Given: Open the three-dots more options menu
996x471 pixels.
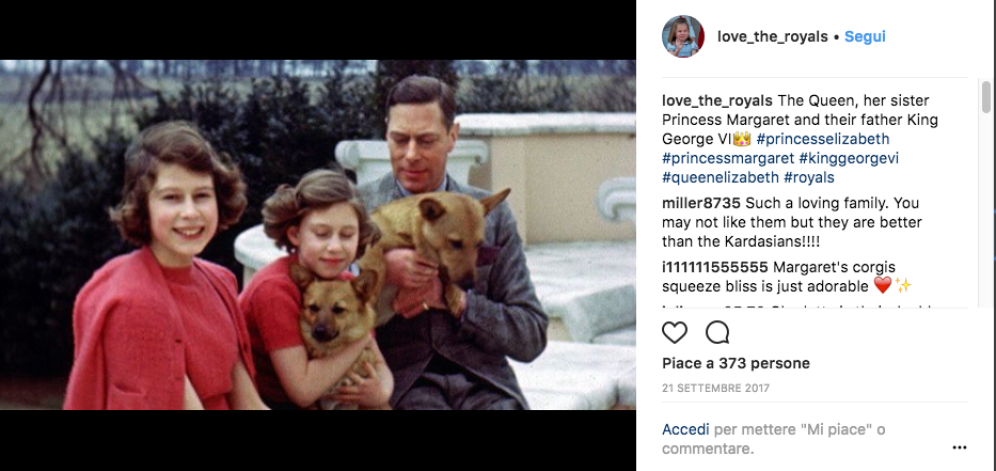Looking at the screenshot, I should 959,447.
